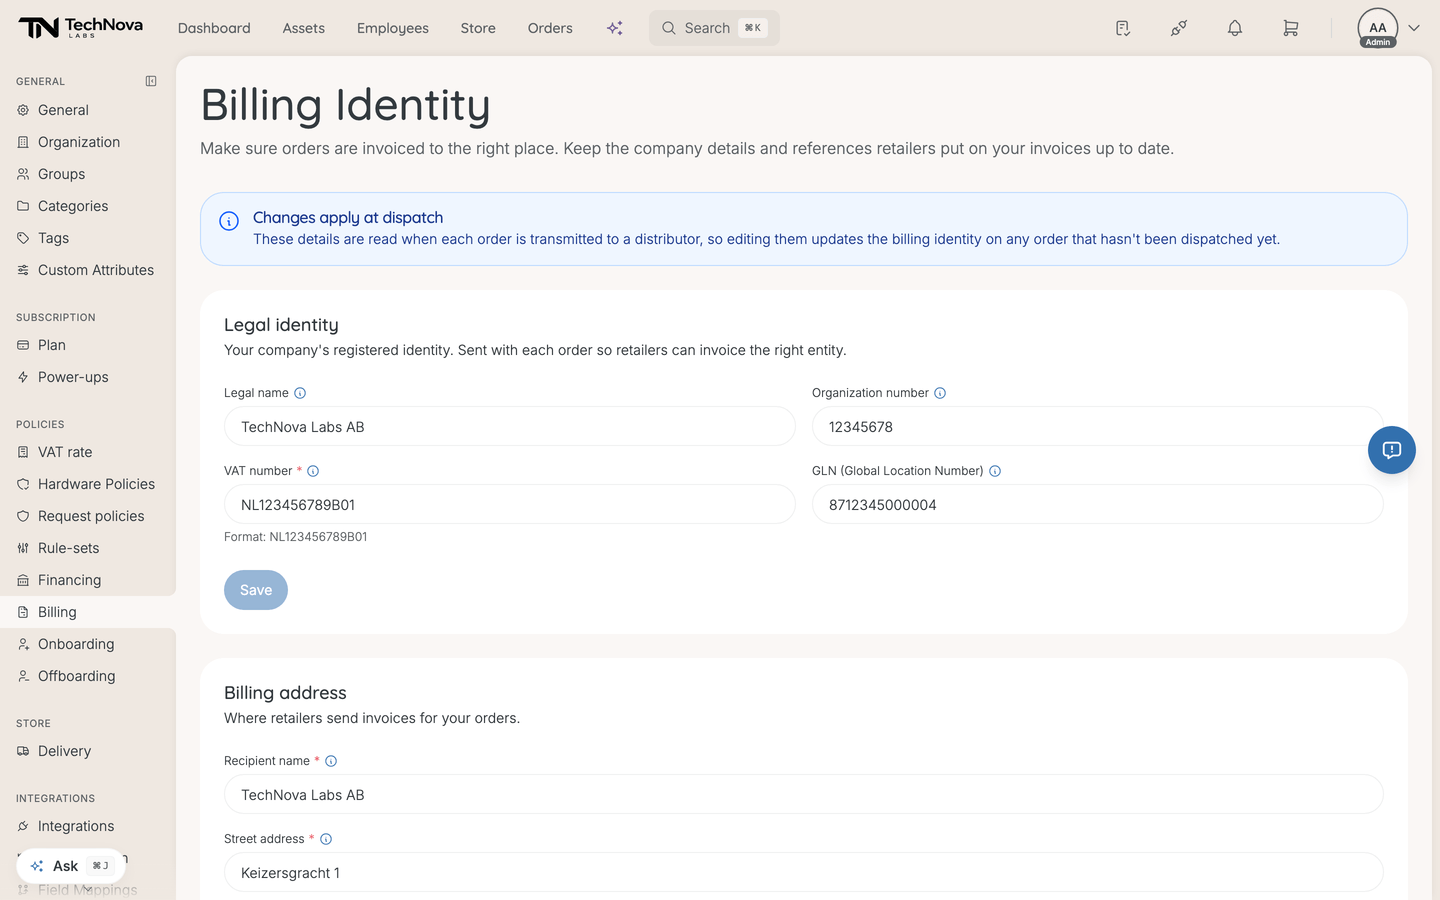Click the rocket icon in header
Screen dimensions: 1440x900
(x=1179, y=28)
